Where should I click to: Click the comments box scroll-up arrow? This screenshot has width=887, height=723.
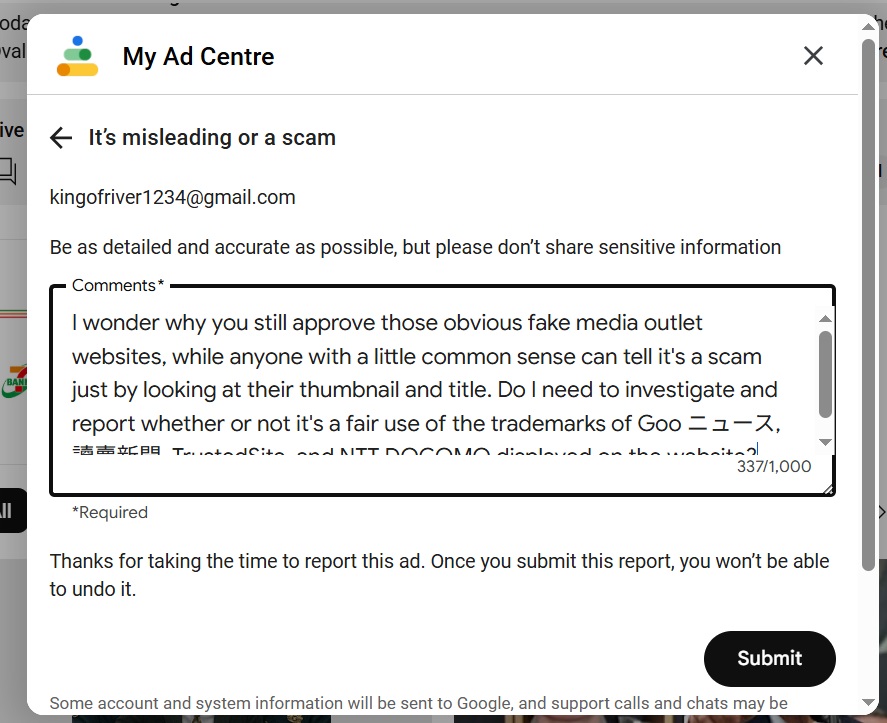click(825, 319)
